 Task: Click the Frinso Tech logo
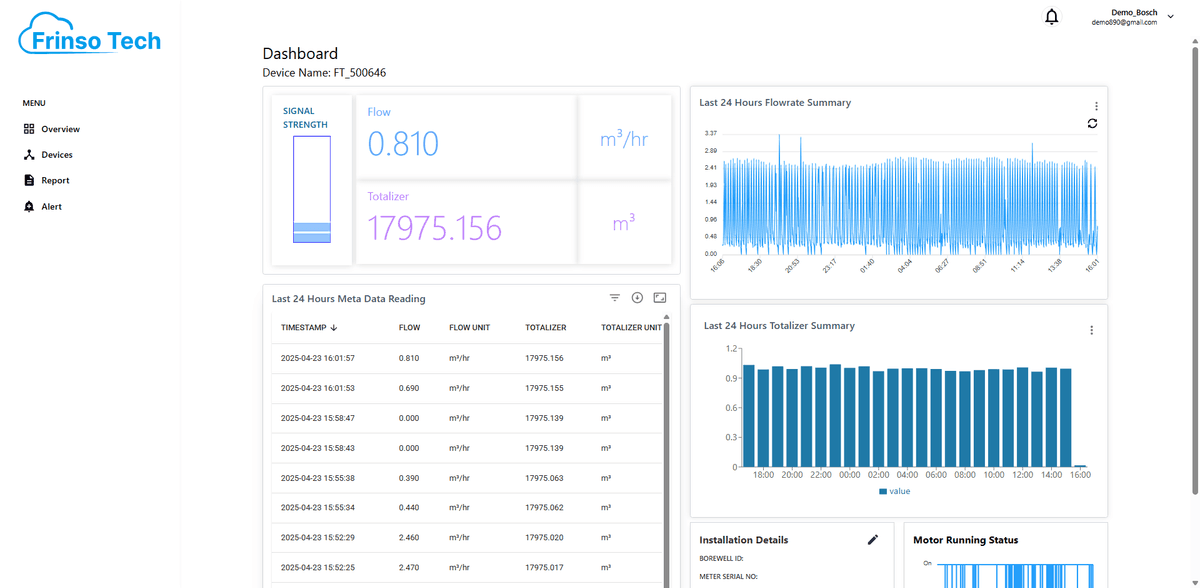click(90, 36)
